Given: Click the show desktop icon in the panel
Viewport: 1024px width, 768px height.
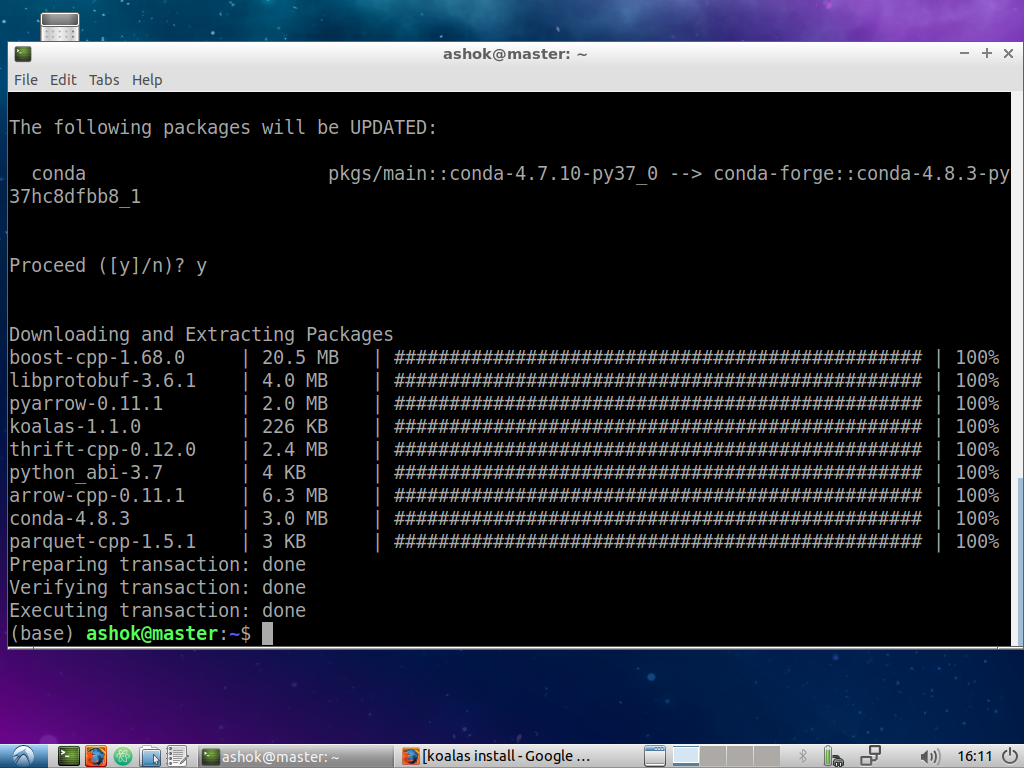Looking at the screenshot, I should (654, 756).
